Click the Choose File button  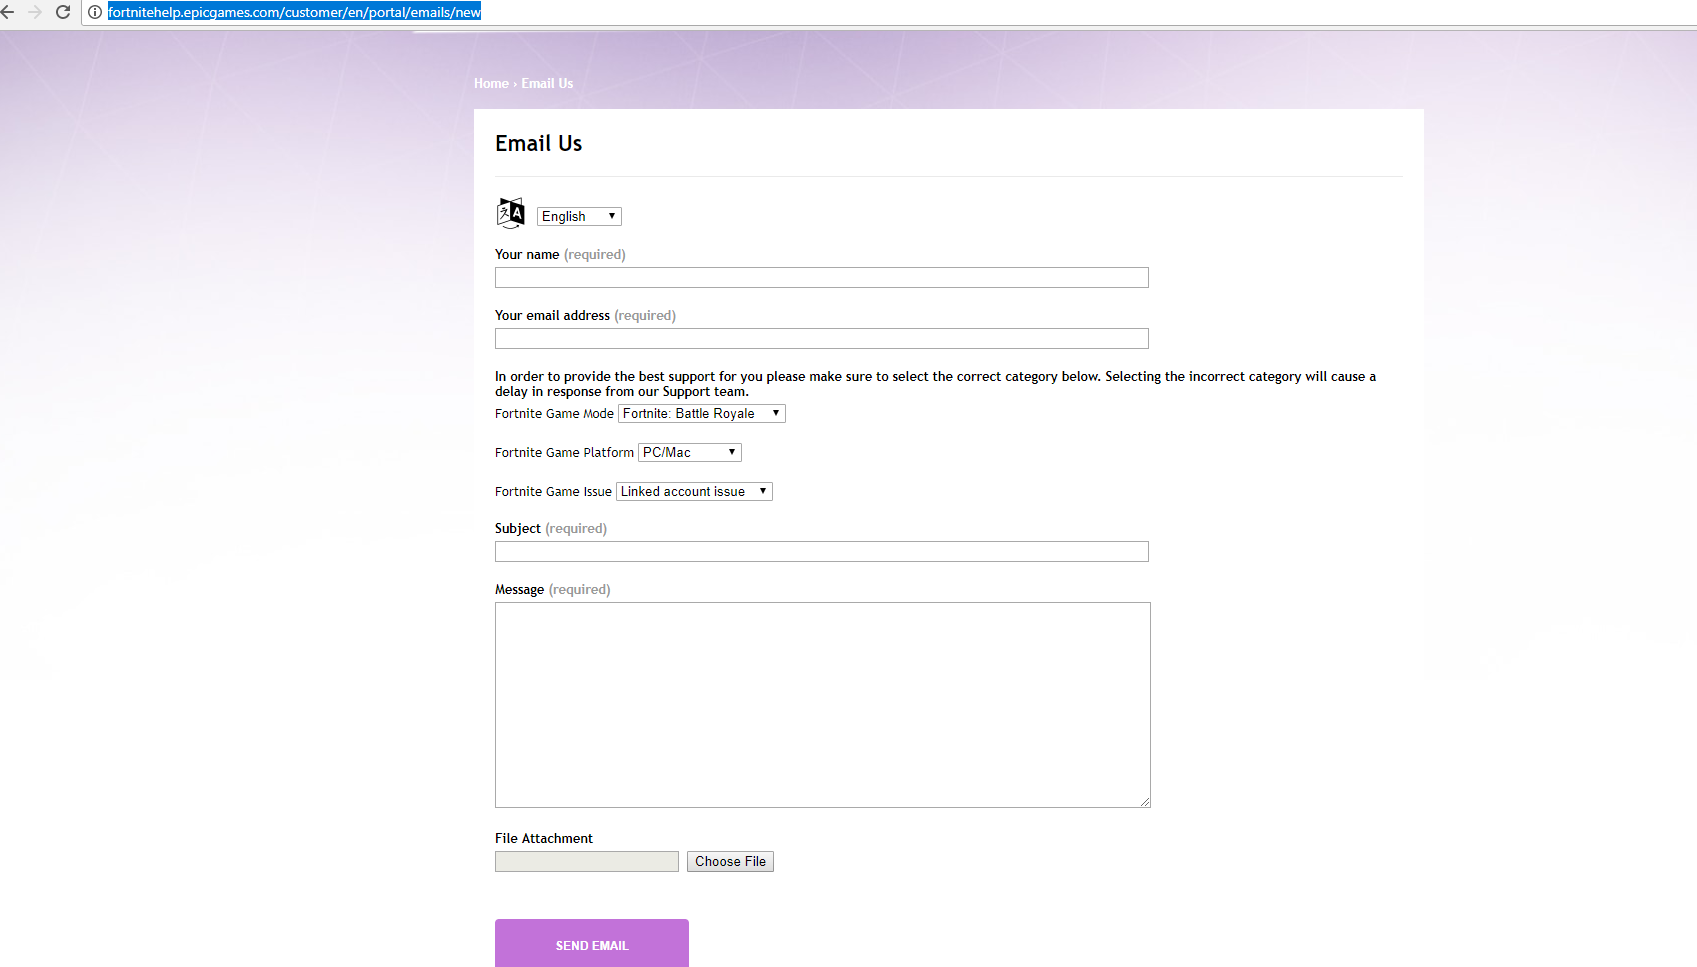pyautogui.click(x=730, y=861)
